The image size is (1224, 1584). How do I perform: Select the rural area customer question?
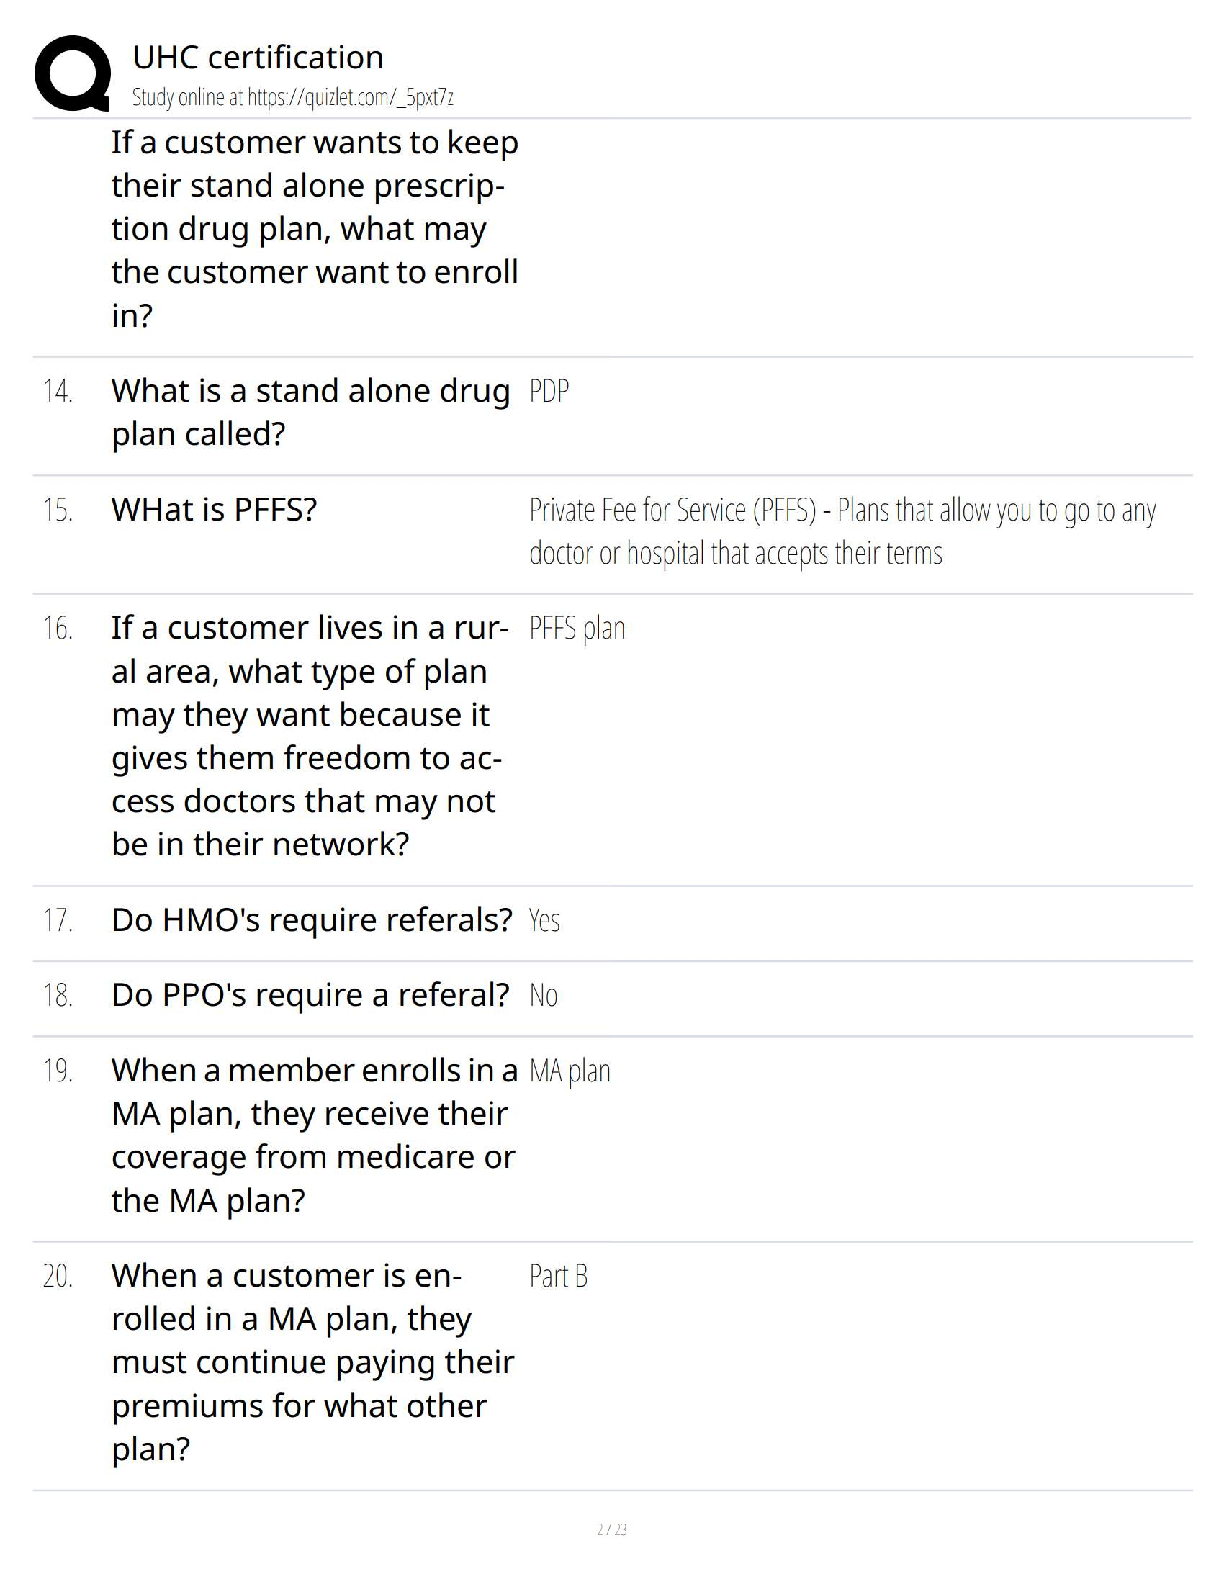[308, 736]
